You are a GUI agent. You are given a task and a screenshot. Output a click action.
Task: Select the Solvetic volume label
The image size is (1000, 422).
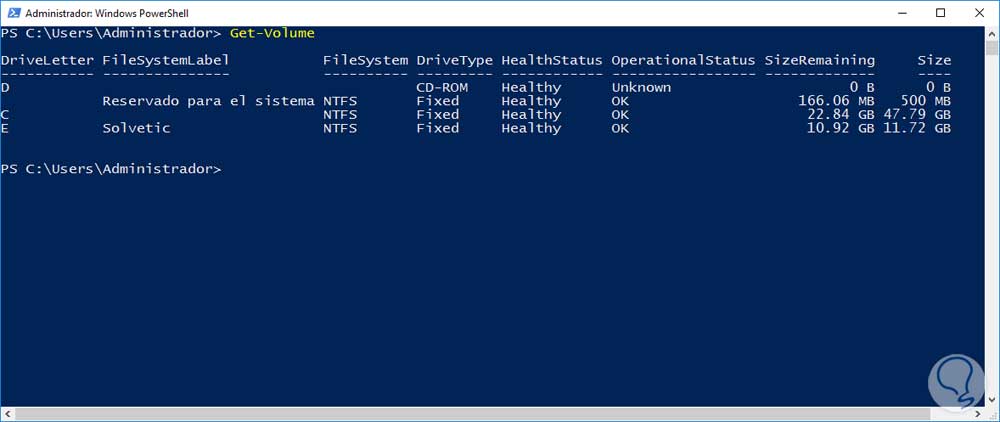136,128
